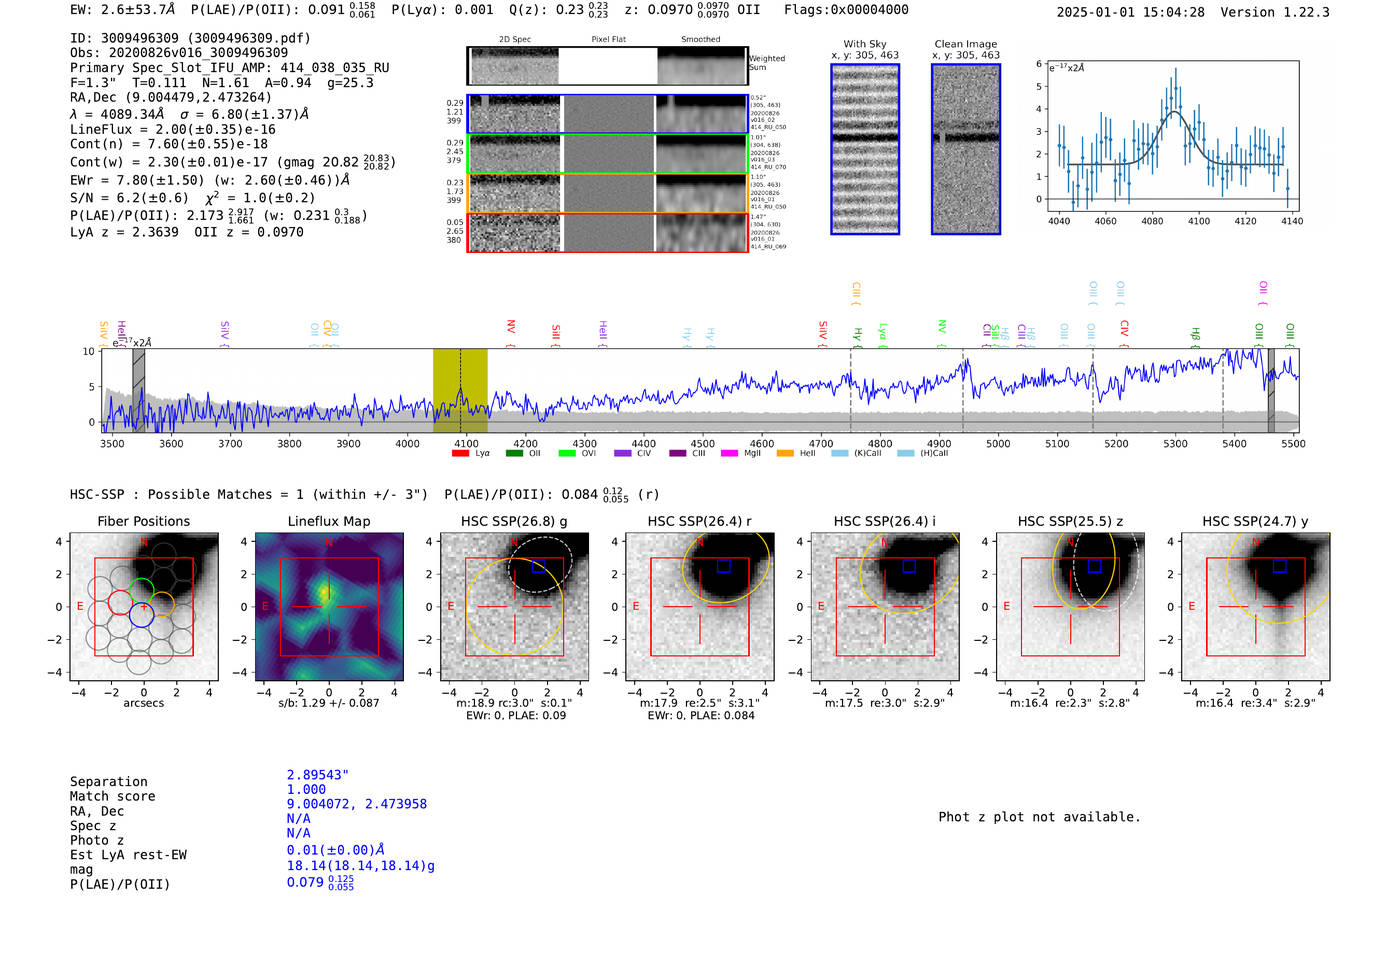Select the CIII legend swatch
The height and width of the screenshot is (953, 1400).
[x=677, y=453]
